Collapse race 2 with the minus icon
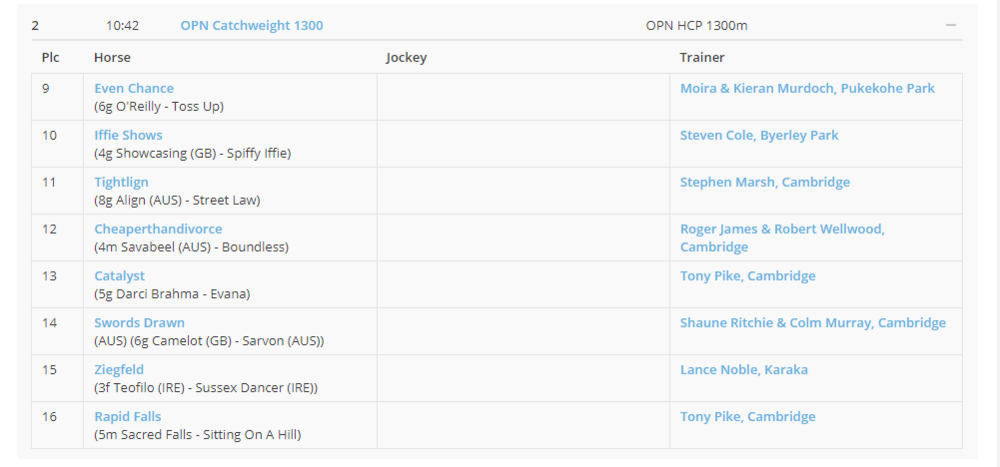The image size is (1000, 467). click(950, 25)
